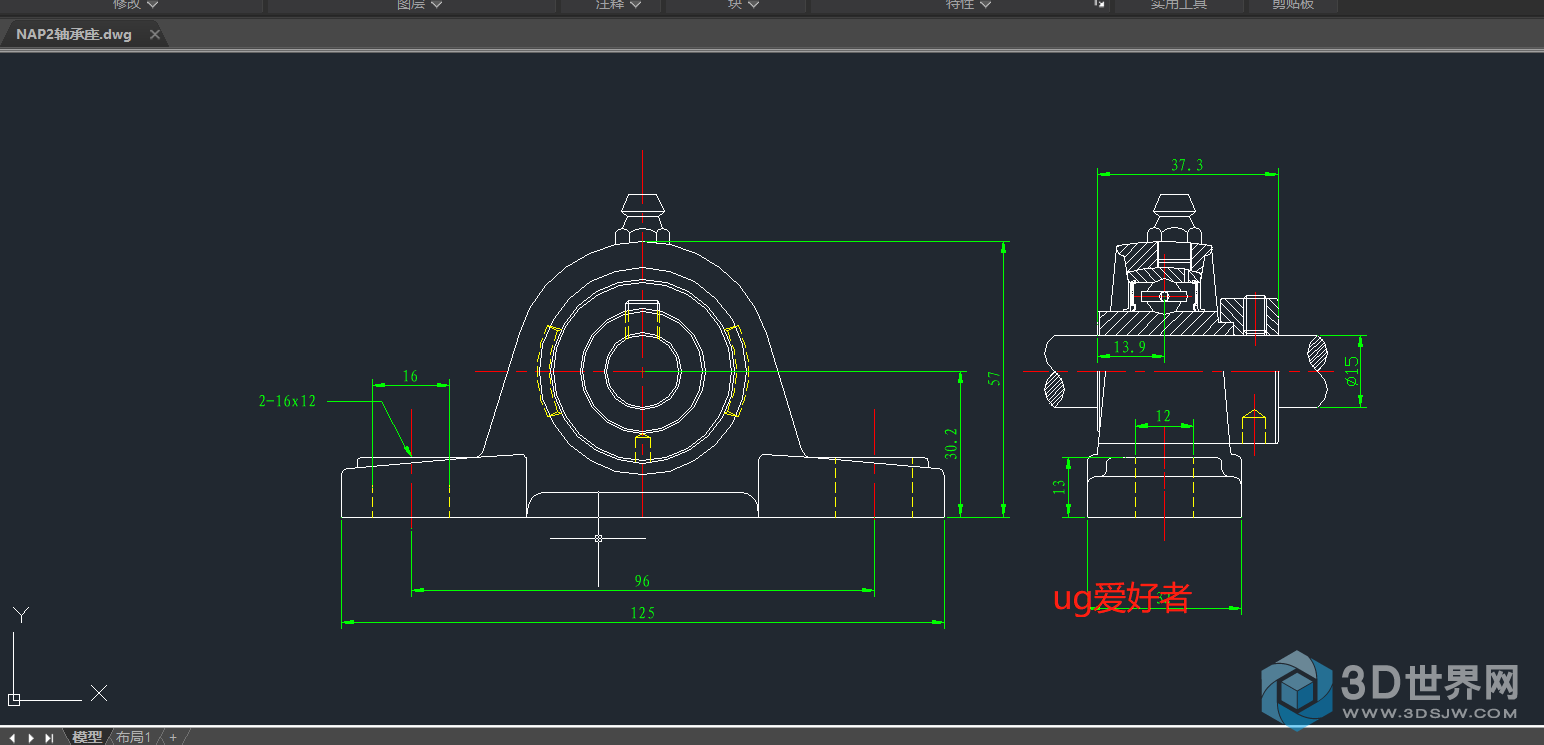Select the 57 height dimension text
The height and width of the screenshot is (745, 1544).
(994, 379)
